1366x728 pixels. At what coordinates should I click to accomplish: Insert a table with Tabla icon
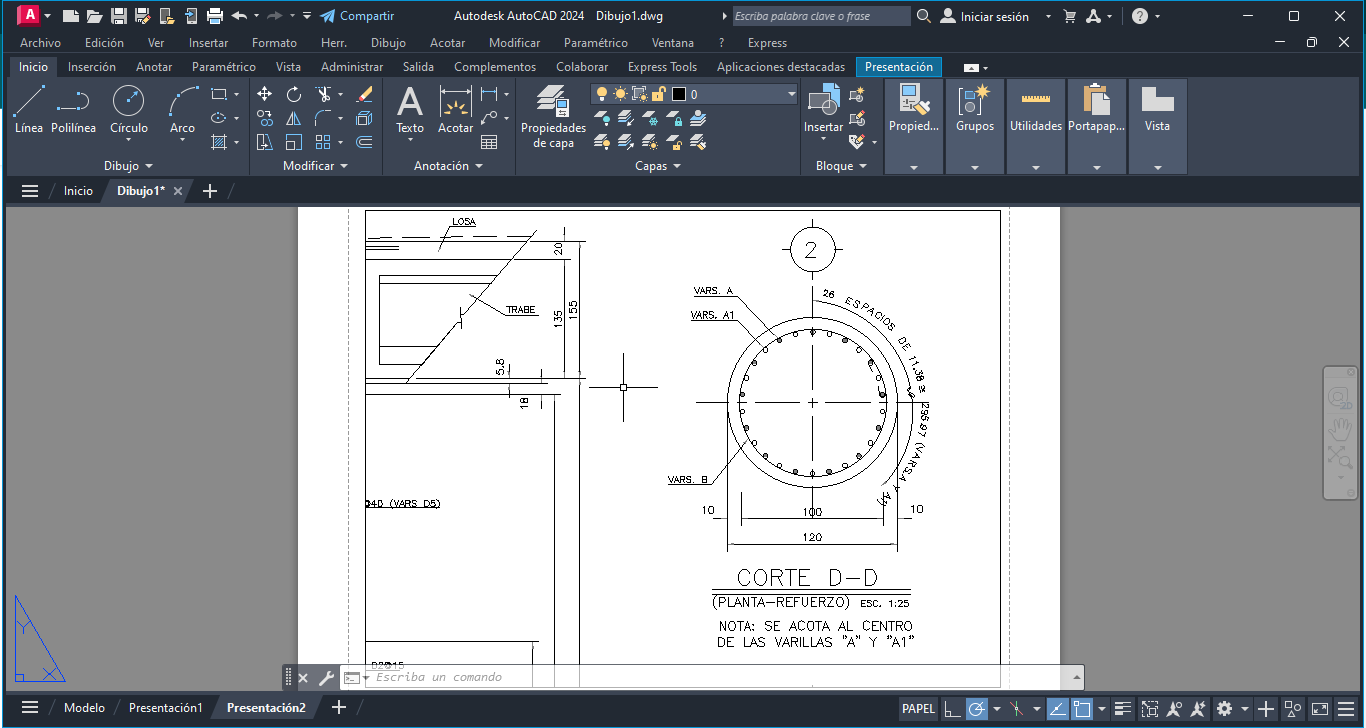tap(489, 142)
